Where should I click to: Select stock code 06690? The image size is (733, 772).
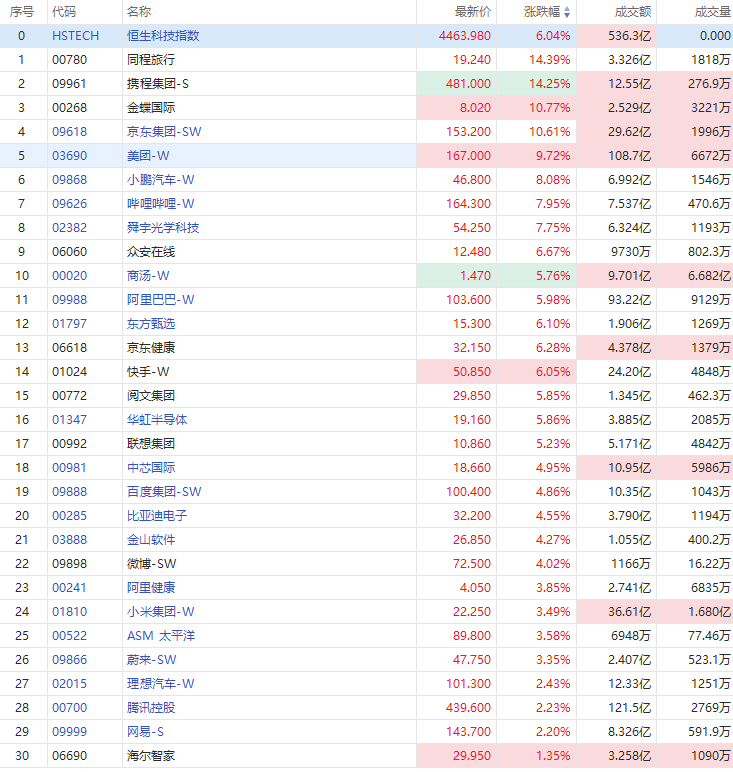click(x=69, y=756)
